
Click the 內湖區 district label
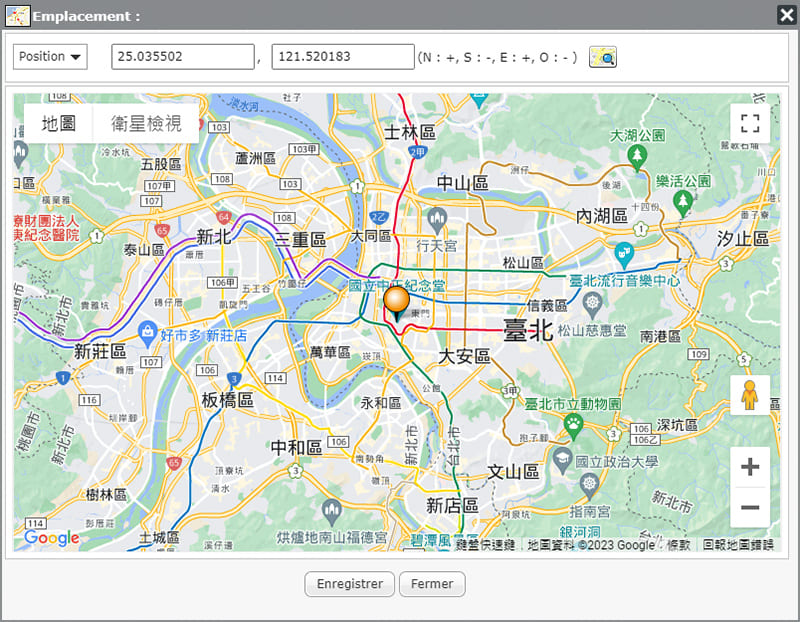[x=602, y=216]
